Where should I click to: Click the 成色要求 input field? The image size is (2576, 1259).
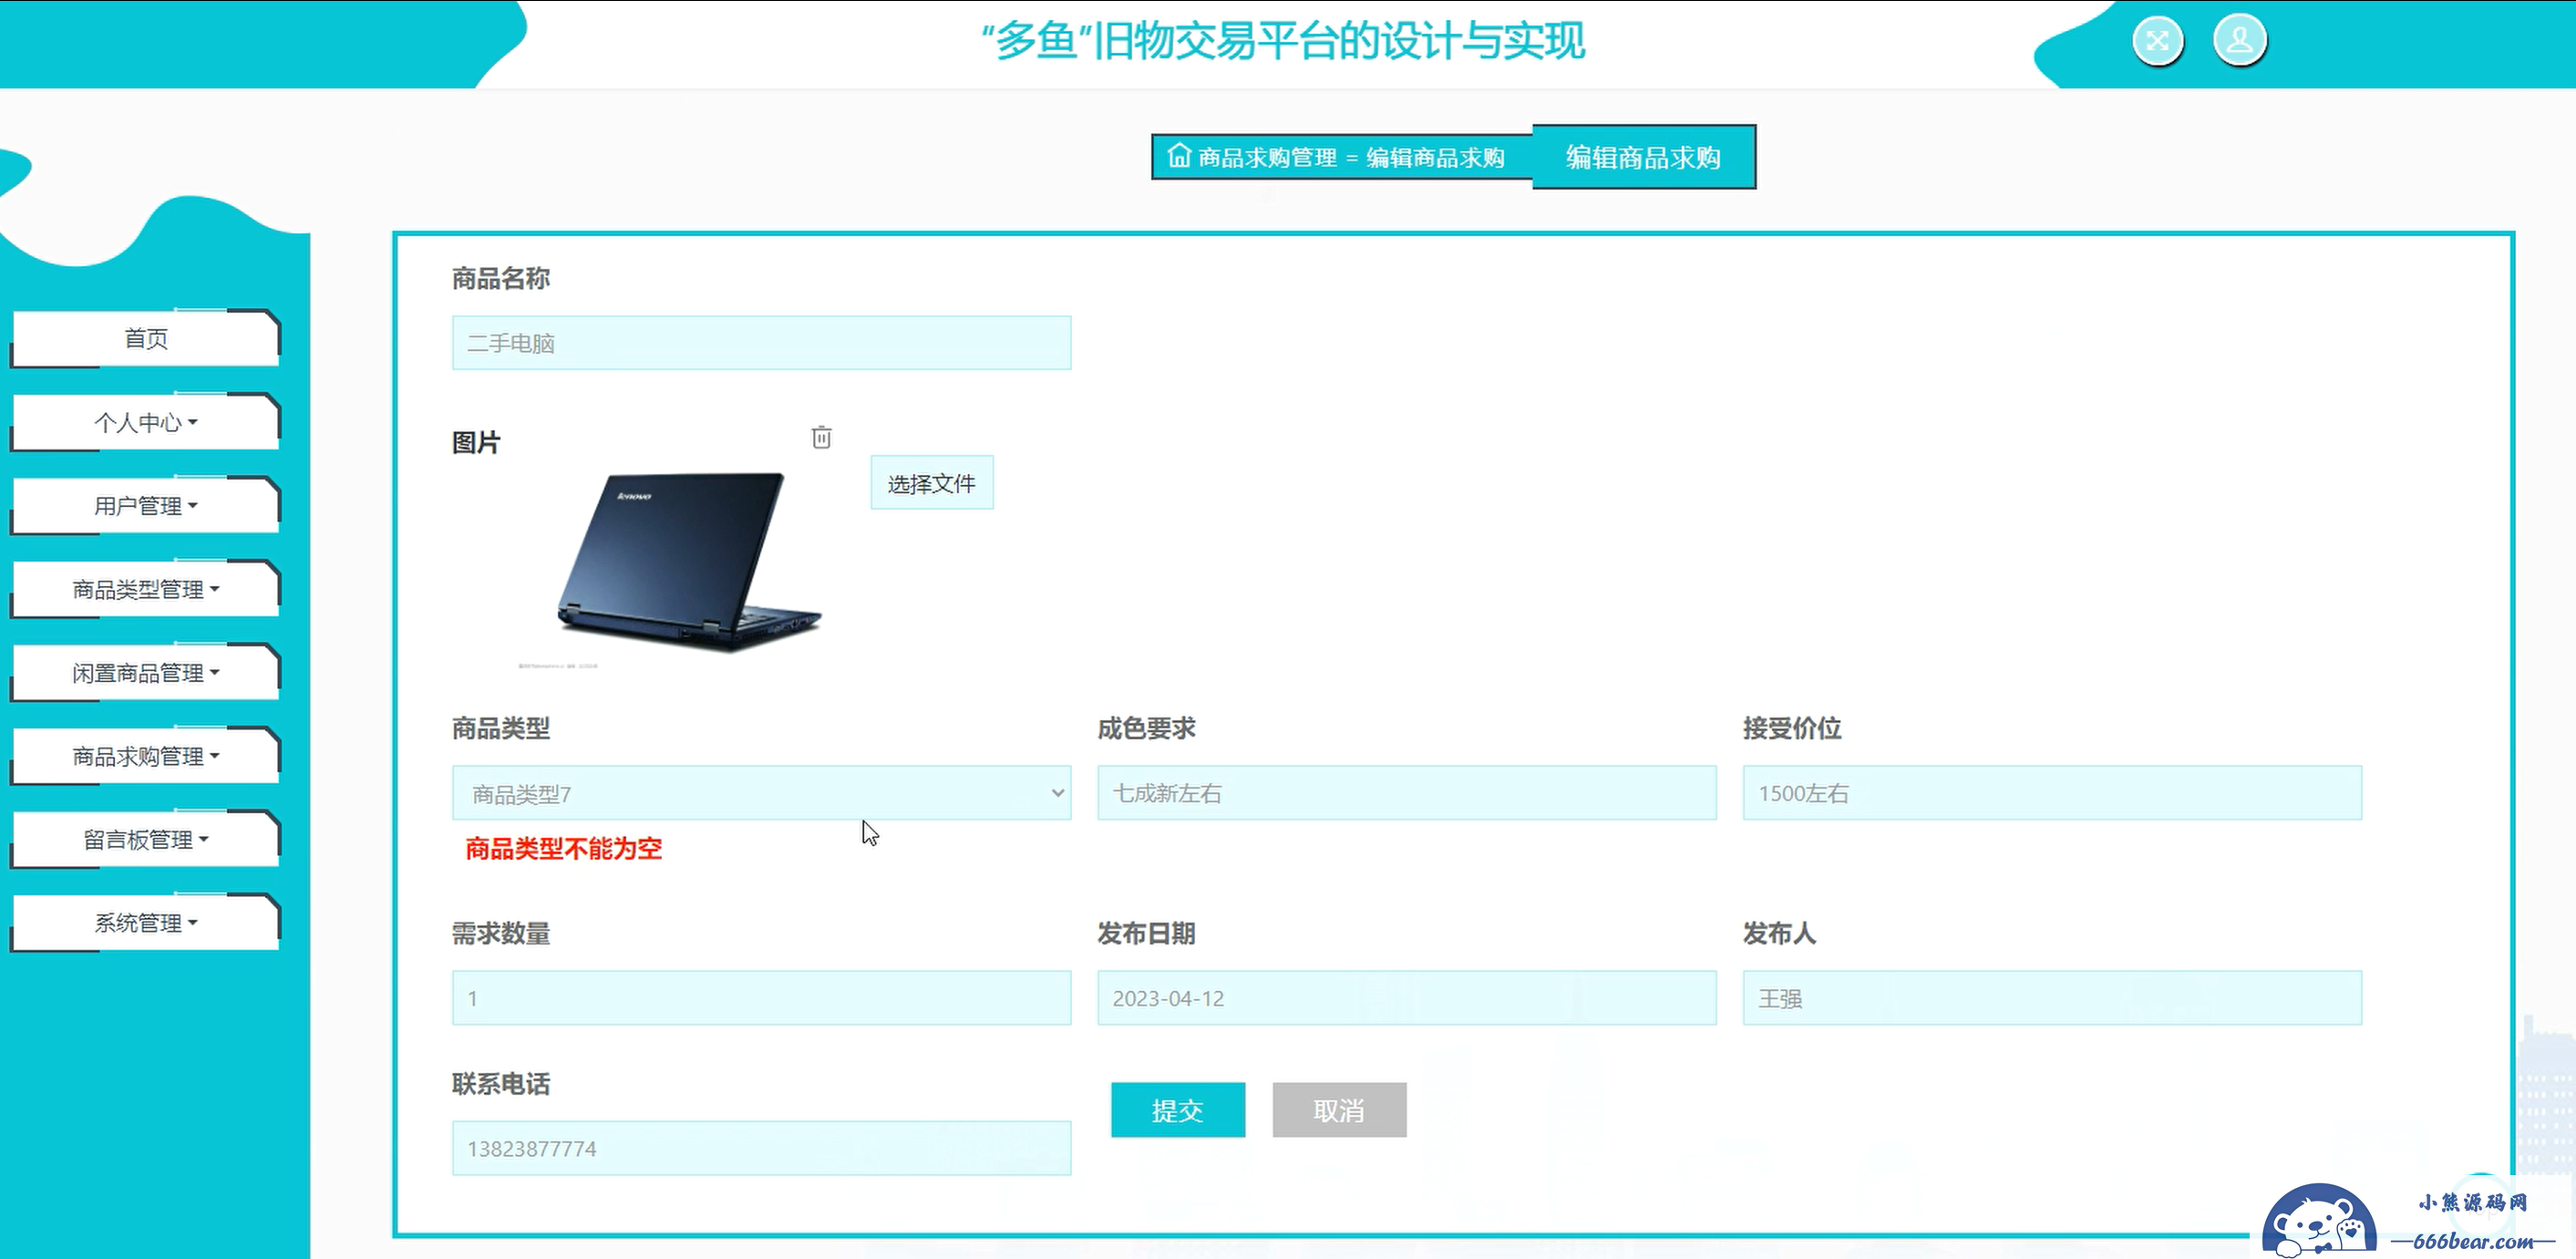tap(1407, 793)
